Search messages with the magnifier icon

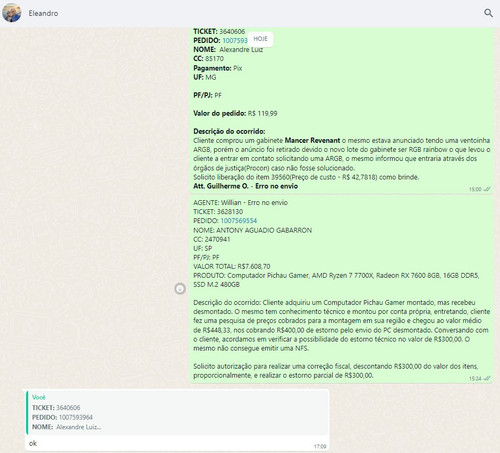(488, 13)
